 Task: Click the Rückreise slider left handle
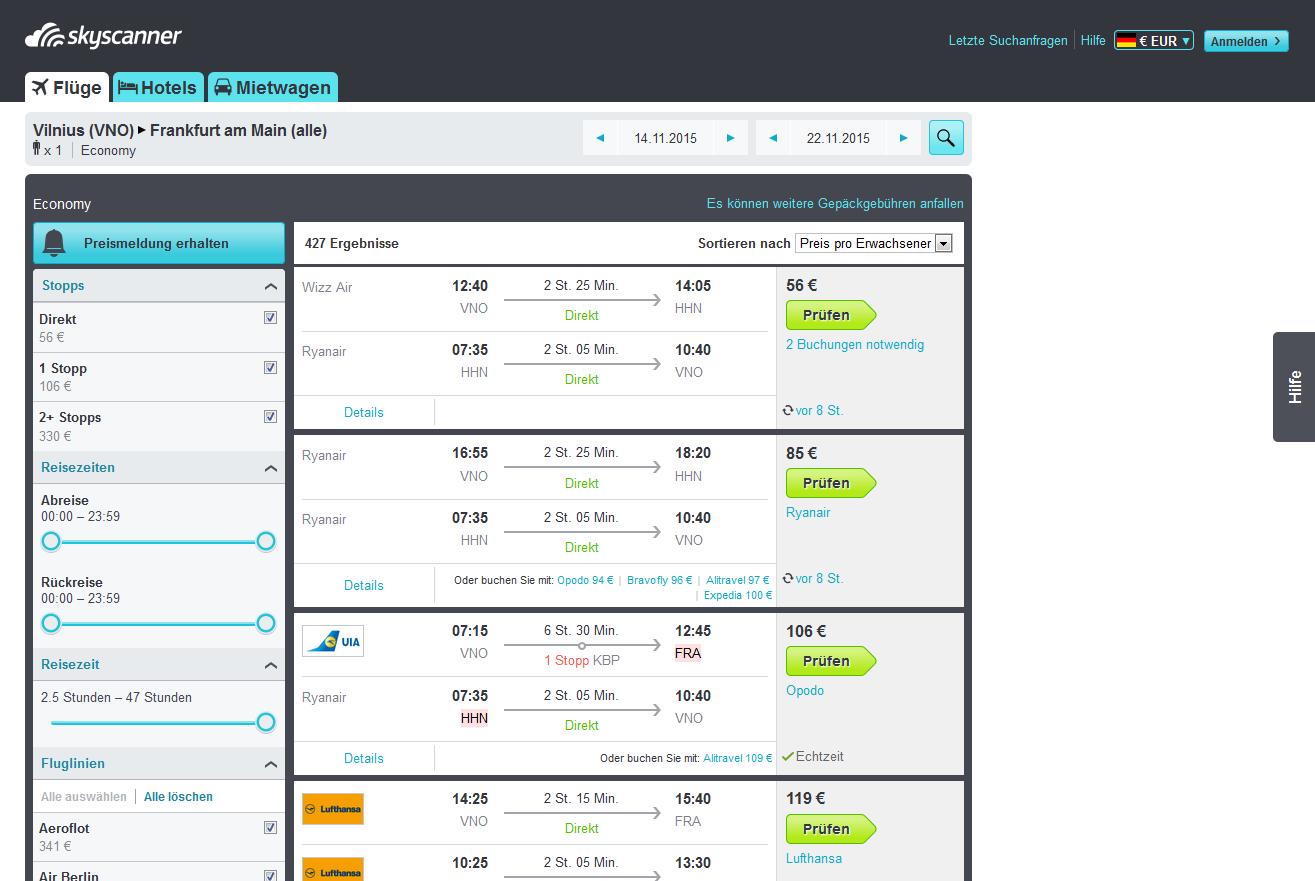pyautogui.click(x=51, y=623)
